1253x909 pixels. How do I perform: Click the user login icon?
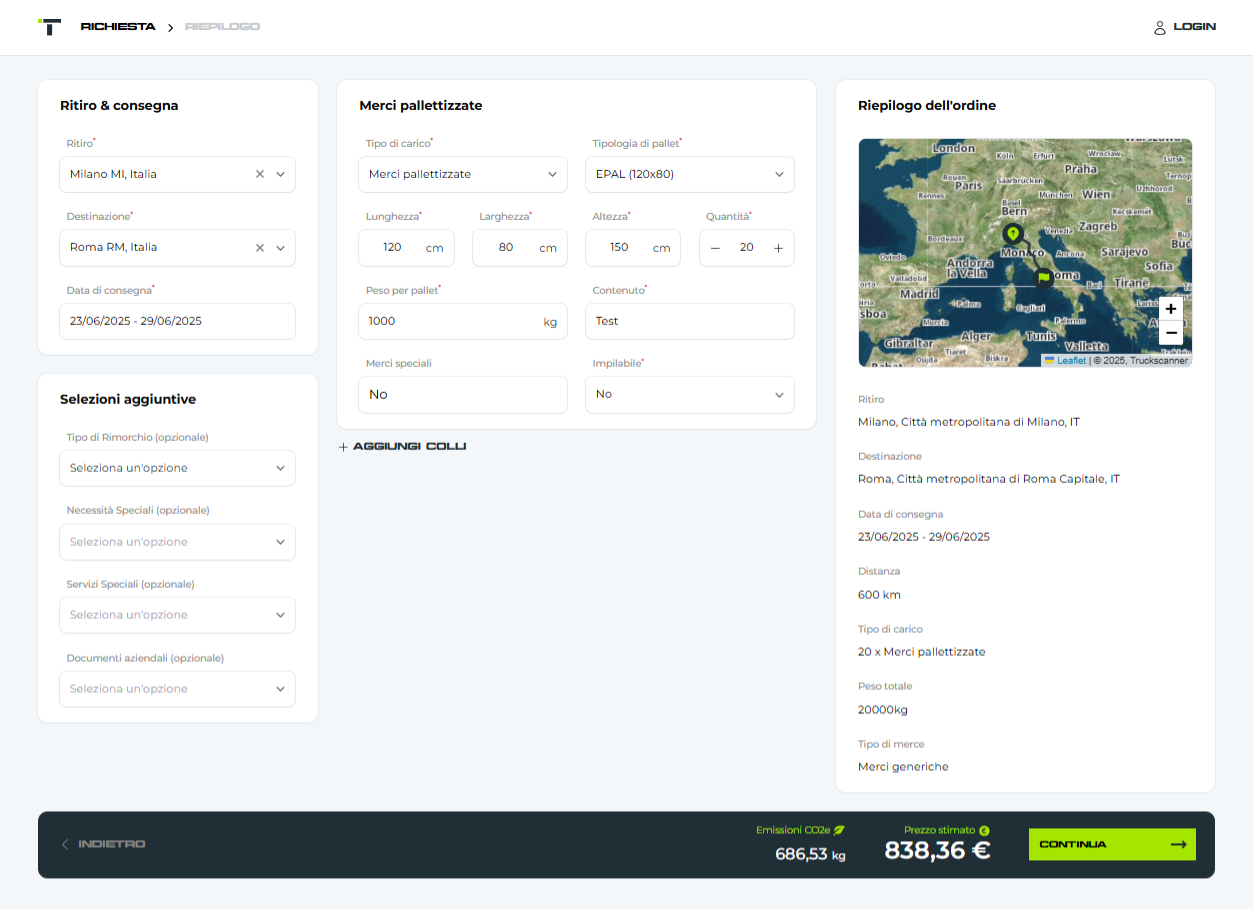coord(1160,28)
